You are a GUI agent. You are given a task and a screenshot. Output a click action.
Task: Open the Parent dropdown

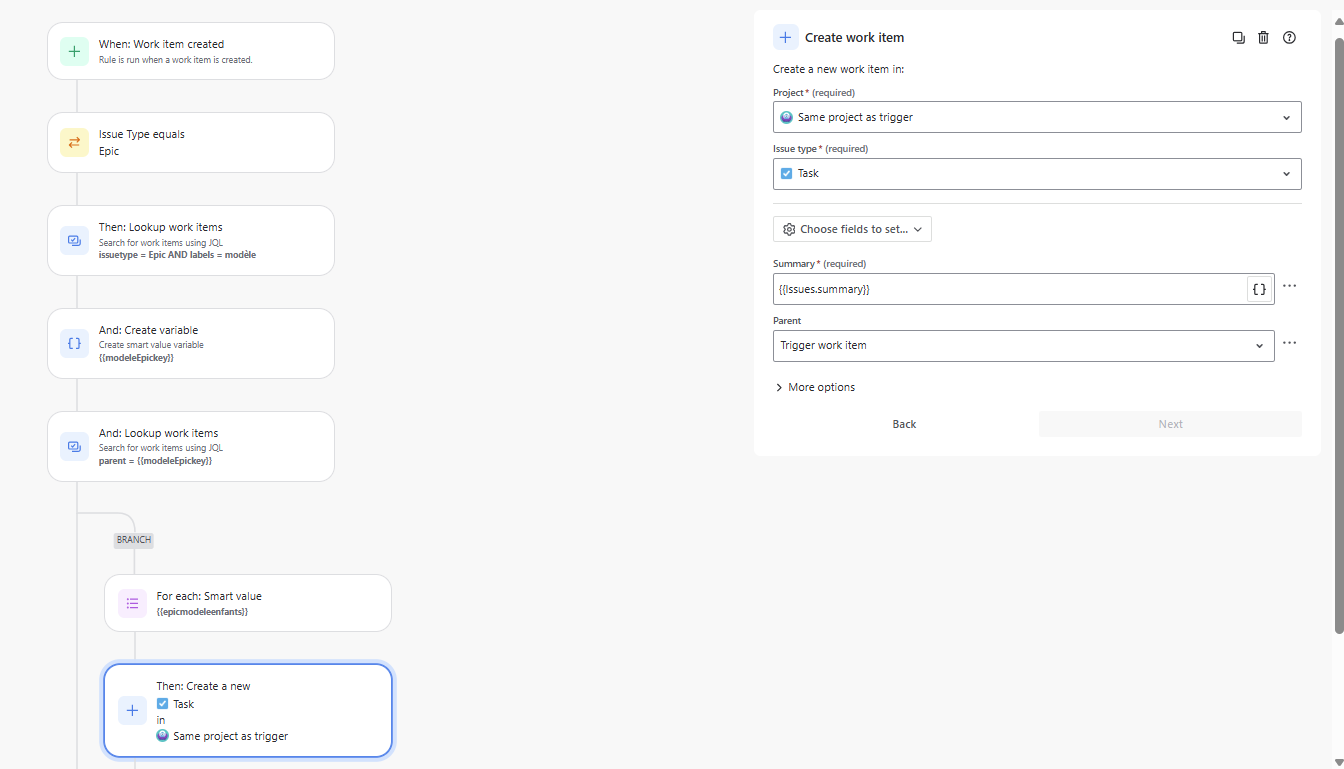[1023, 345]
